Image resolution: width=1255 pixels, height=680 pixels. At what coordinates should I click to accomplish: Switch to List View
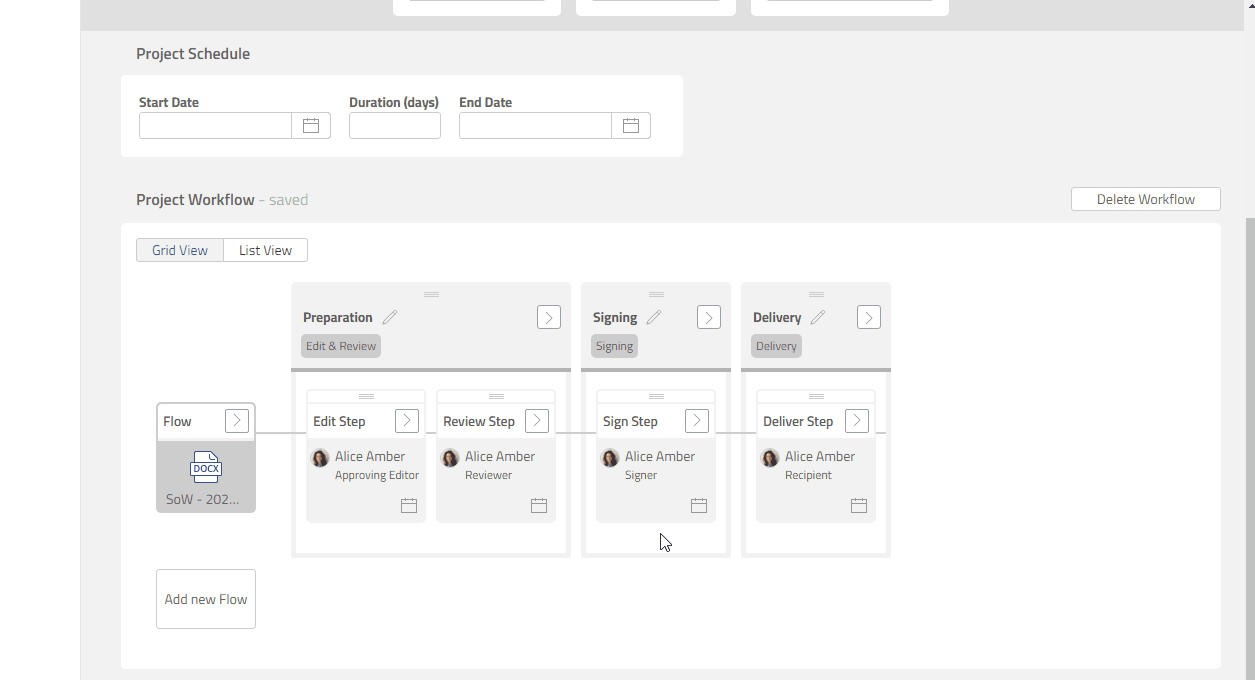click(x=265, y=250)
